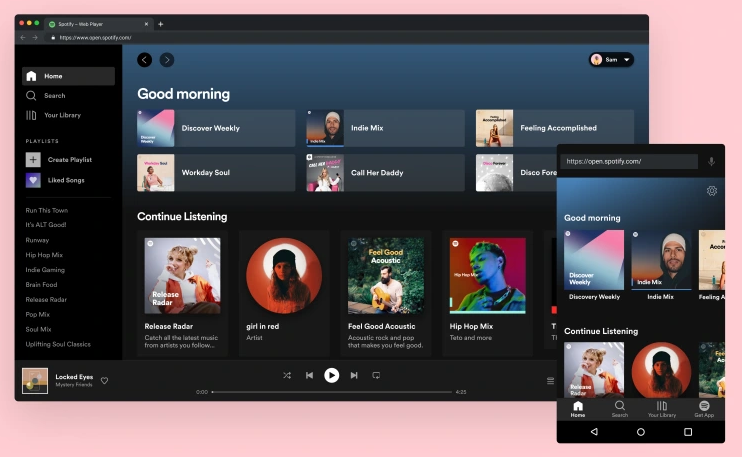Select Indie Gaming playlist

point(45,270)
